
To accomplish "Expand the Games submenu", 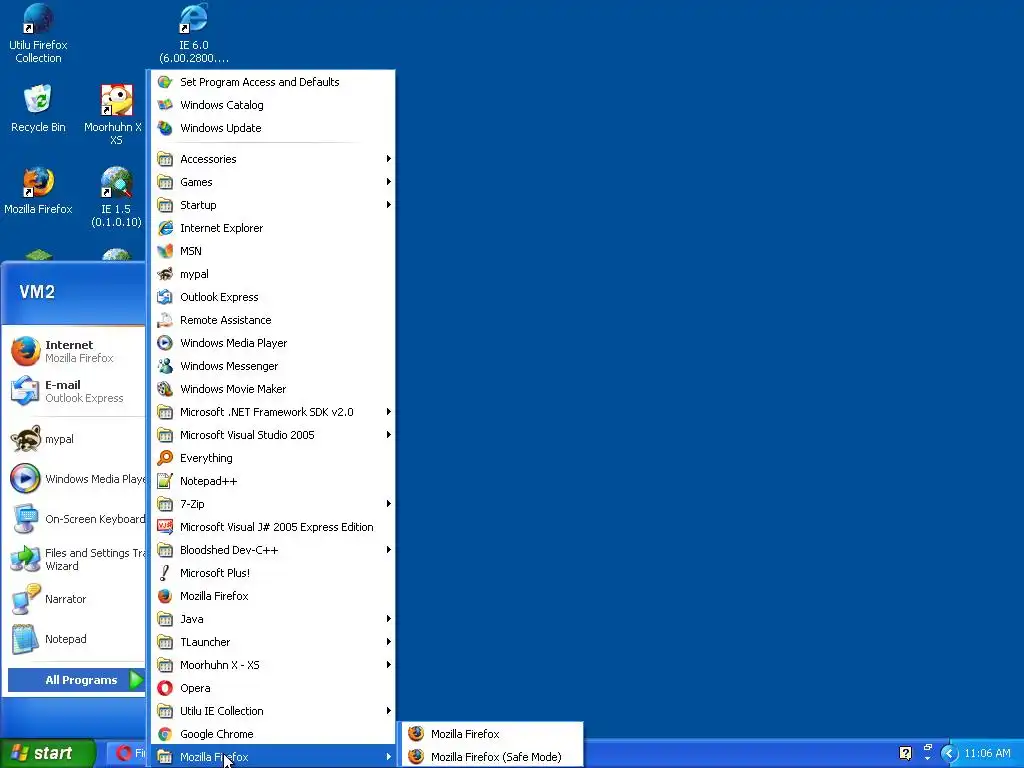I will pyautogui.click(x=273, y=182).
